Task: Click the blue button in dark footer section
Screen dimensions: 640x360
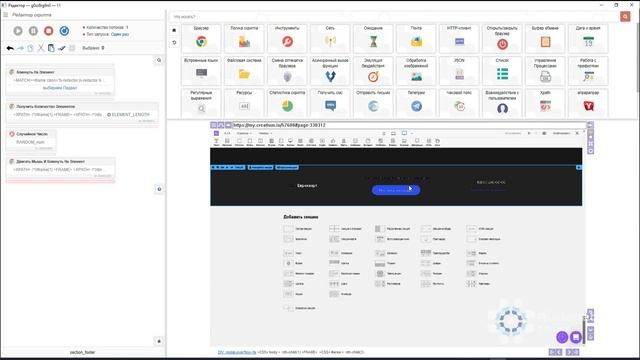Action: (x=396, y=190)
